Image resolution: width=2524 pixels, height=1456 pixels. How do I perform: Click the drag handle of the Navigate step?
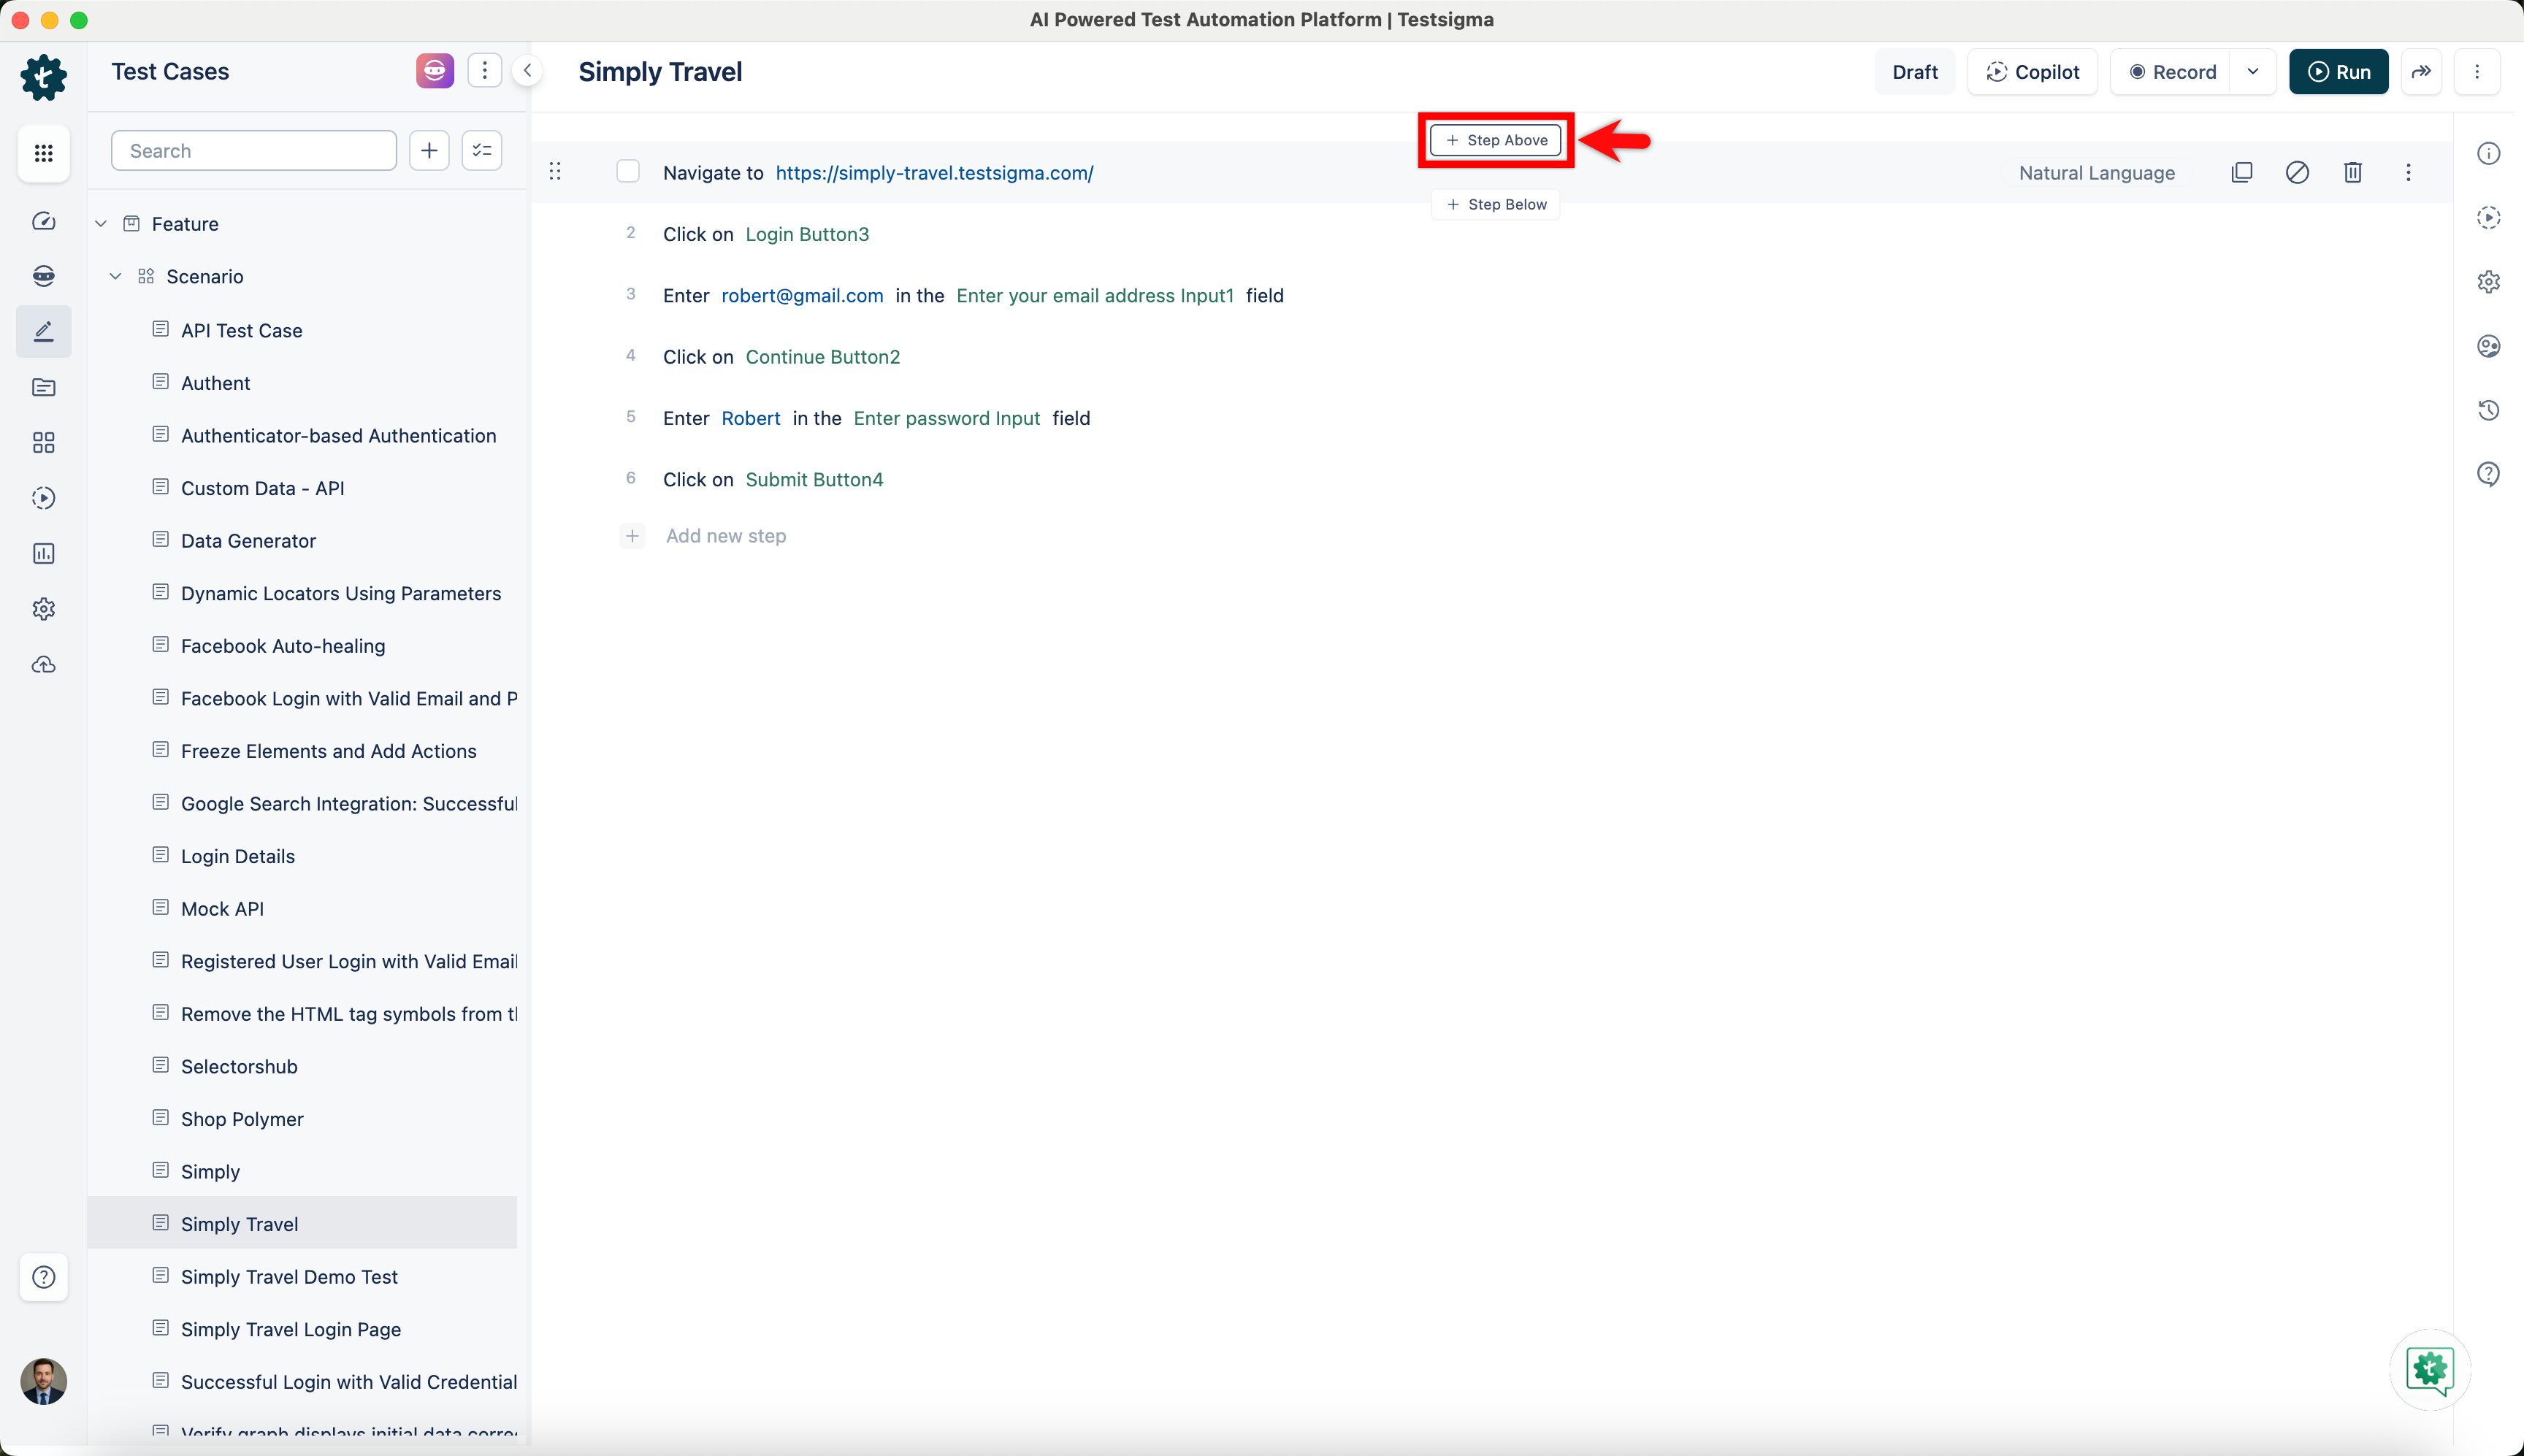click(555, 172)
